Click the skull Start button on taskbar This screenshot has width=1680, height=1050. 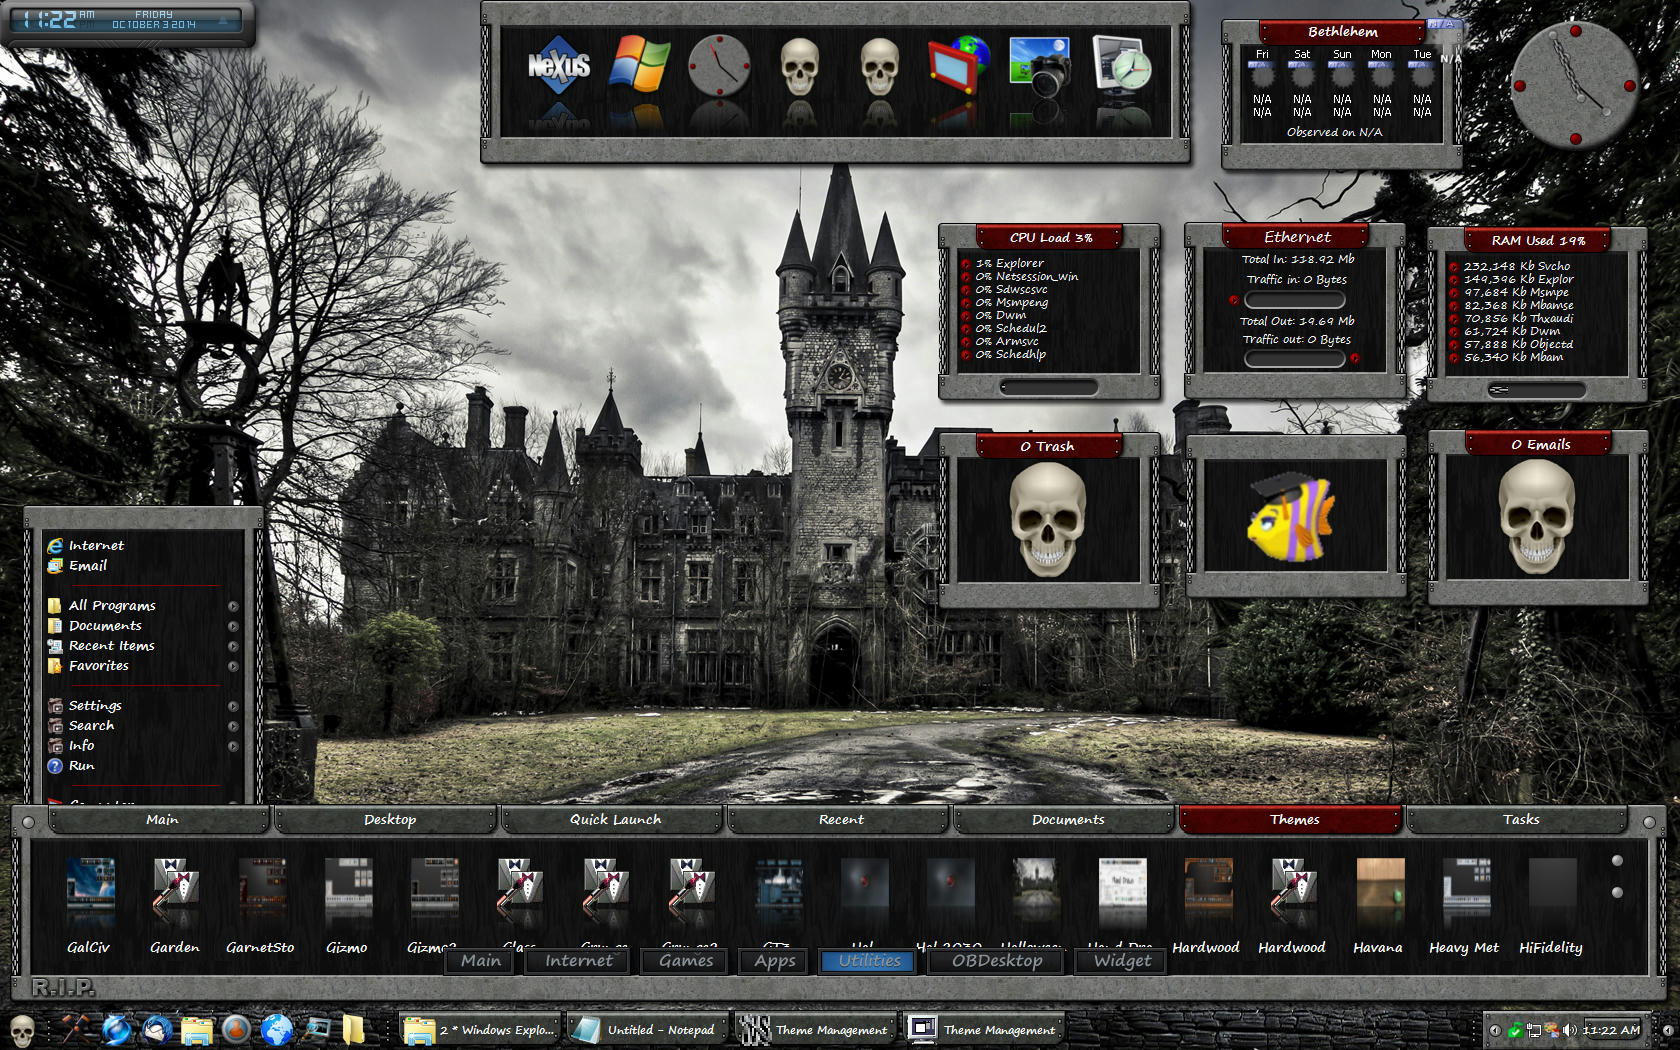coord(22,1029)
